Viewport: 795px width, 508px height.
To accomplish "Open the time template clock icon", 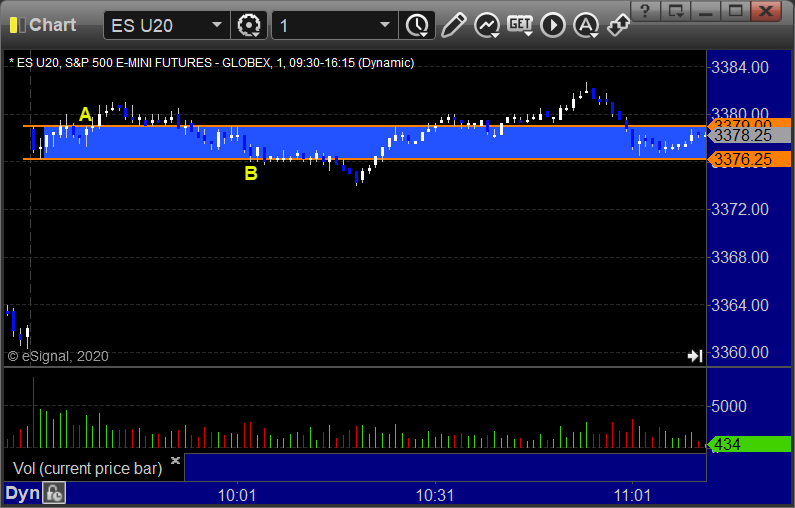I will (417, 25).
